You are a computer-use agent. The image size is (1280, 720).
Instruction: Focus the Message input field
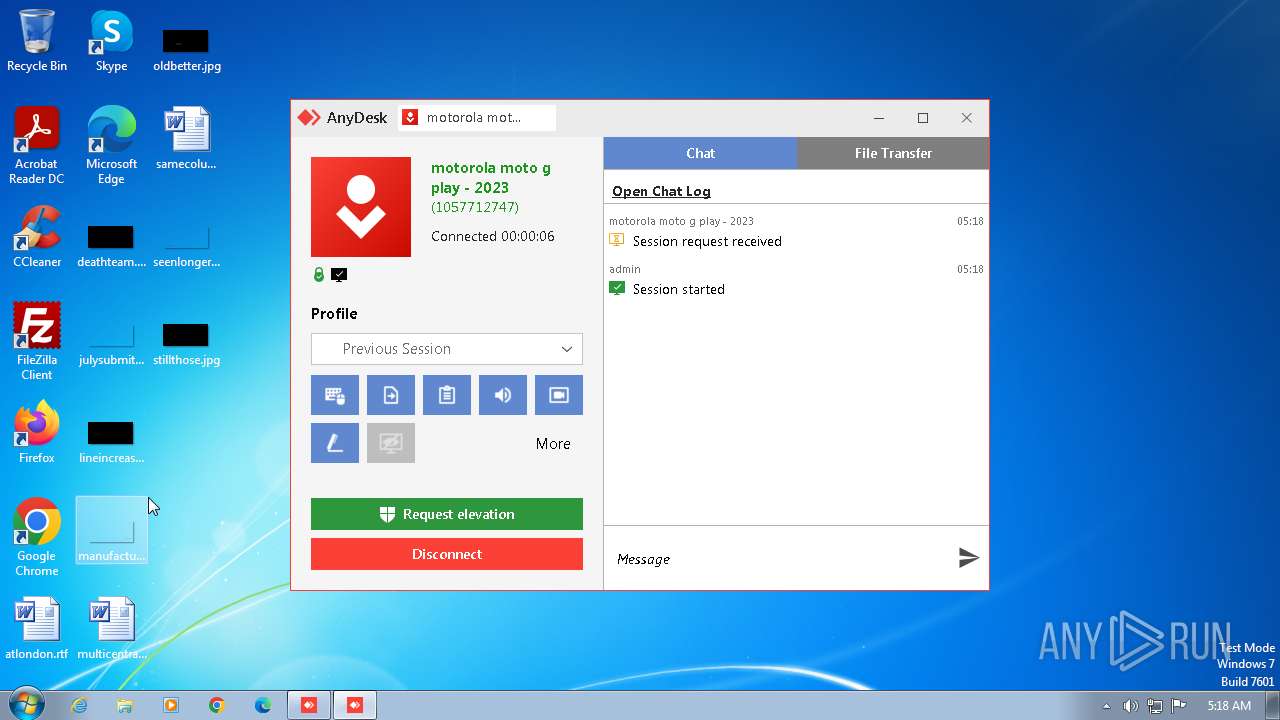click(780, 559)
